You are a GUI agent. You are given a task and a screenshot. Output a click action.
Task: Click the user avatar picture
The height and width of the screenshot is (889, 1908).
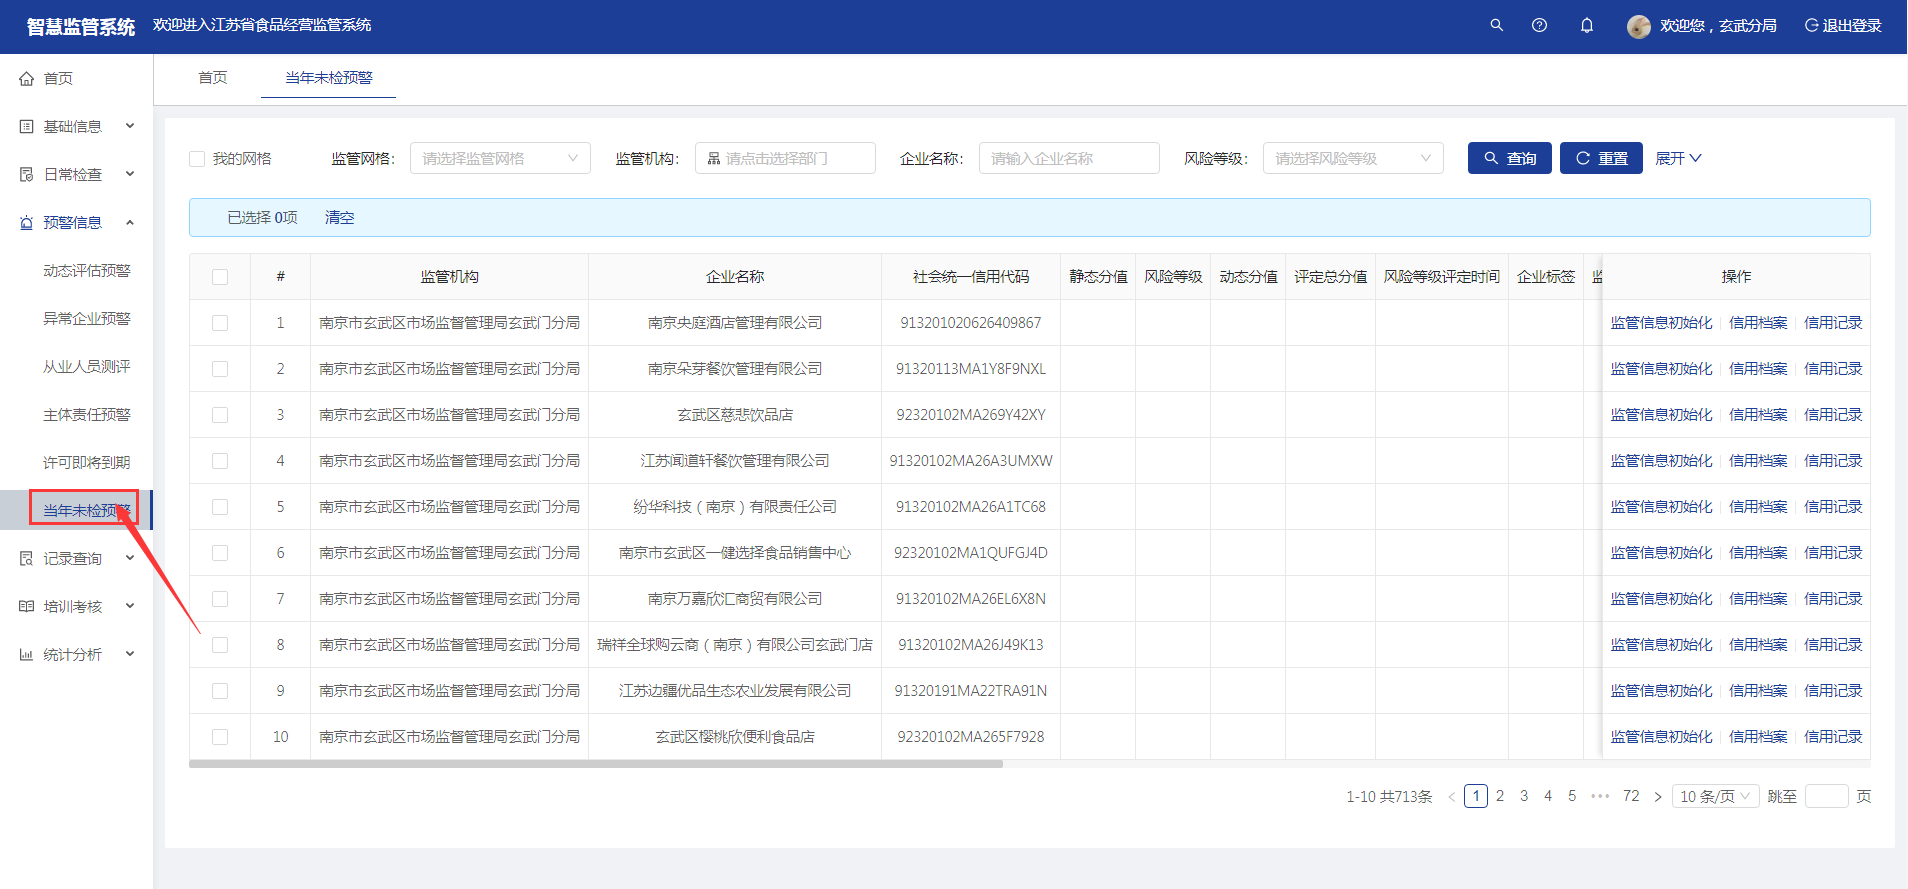[x=1638, y=26]
